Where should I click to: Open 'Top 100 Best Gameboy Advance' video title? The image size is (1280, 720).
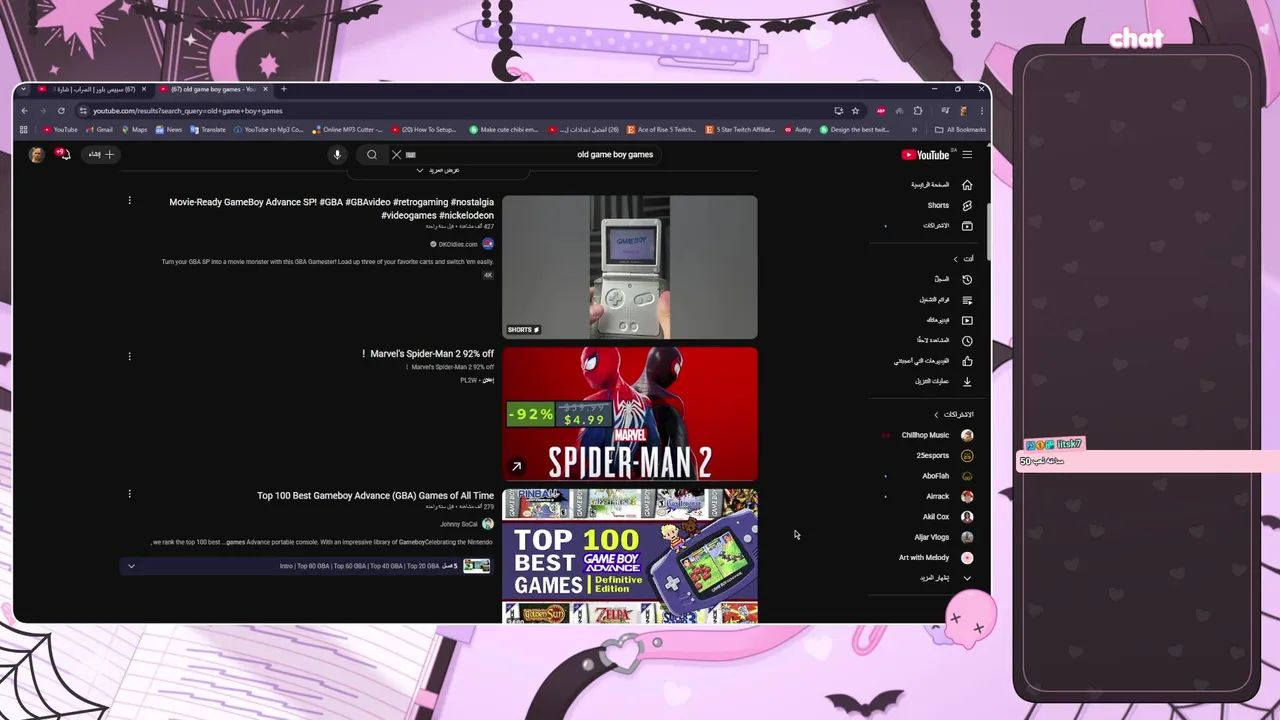pos(375,495)
